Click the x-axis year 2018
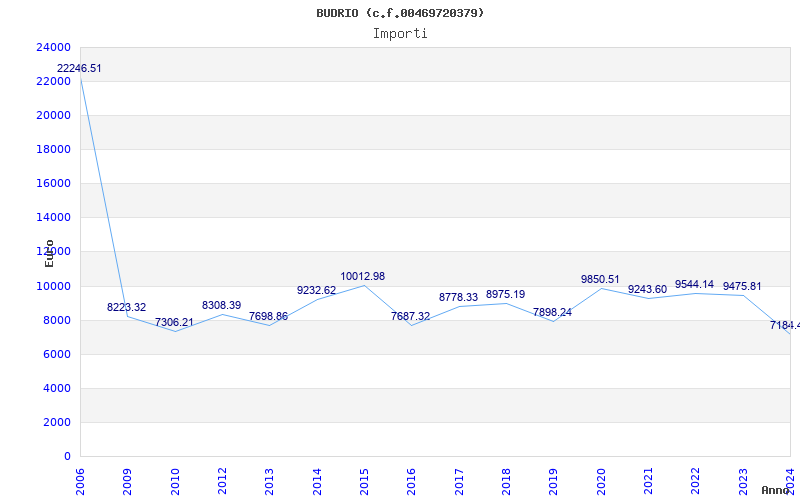800x500 pixels. click(x=506, y=482)
